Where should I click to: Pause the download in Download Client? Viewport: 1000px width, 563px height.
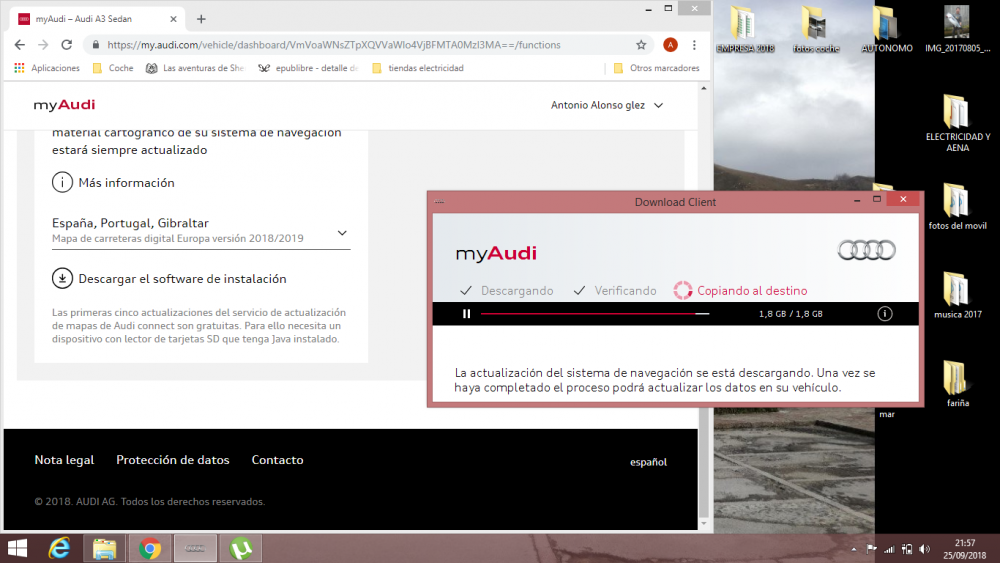coord(466,314)
